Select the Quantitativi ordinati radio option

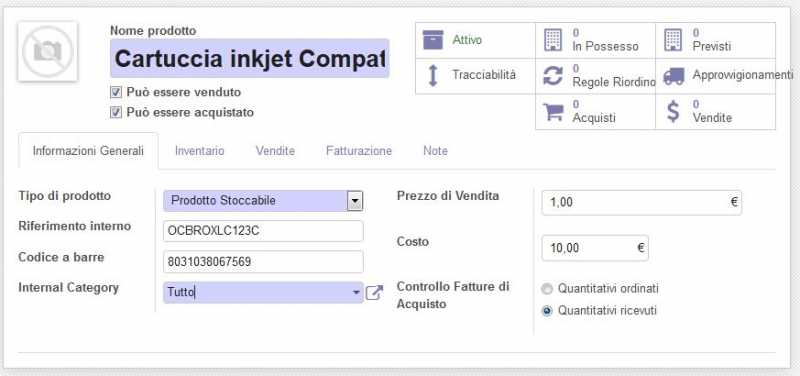[x=547, y=289]
